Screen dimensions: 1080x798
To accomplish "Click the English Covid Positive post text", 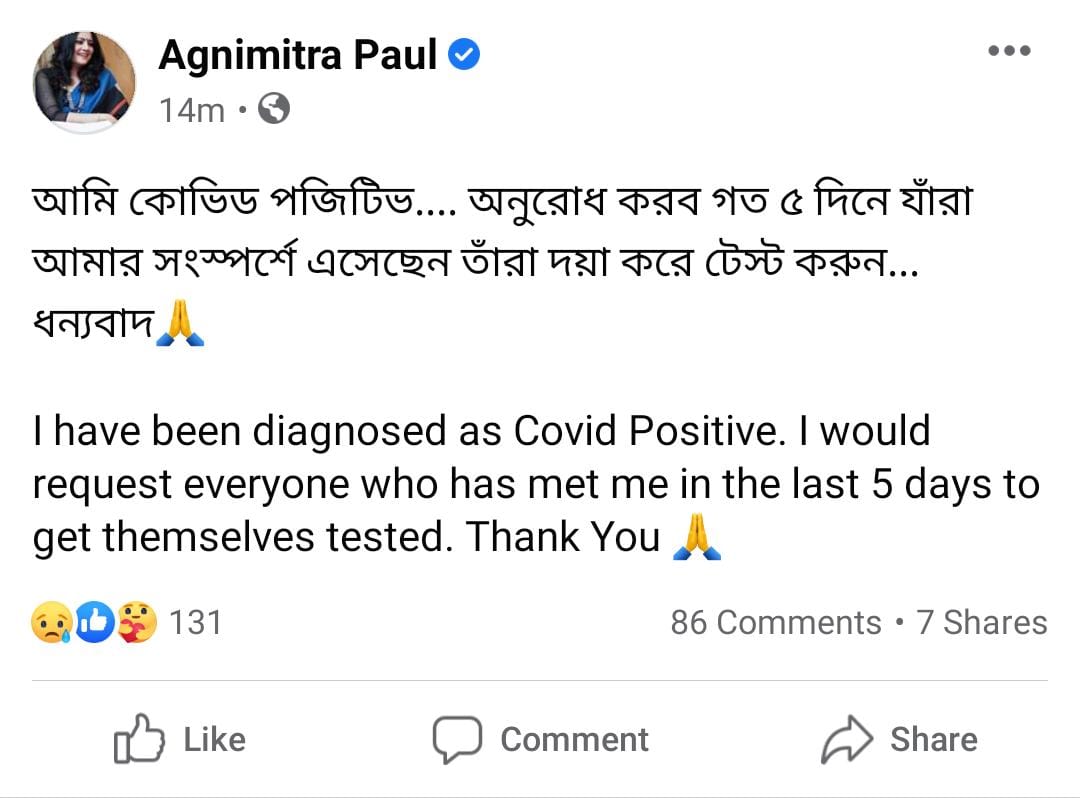I will (536, 485).
